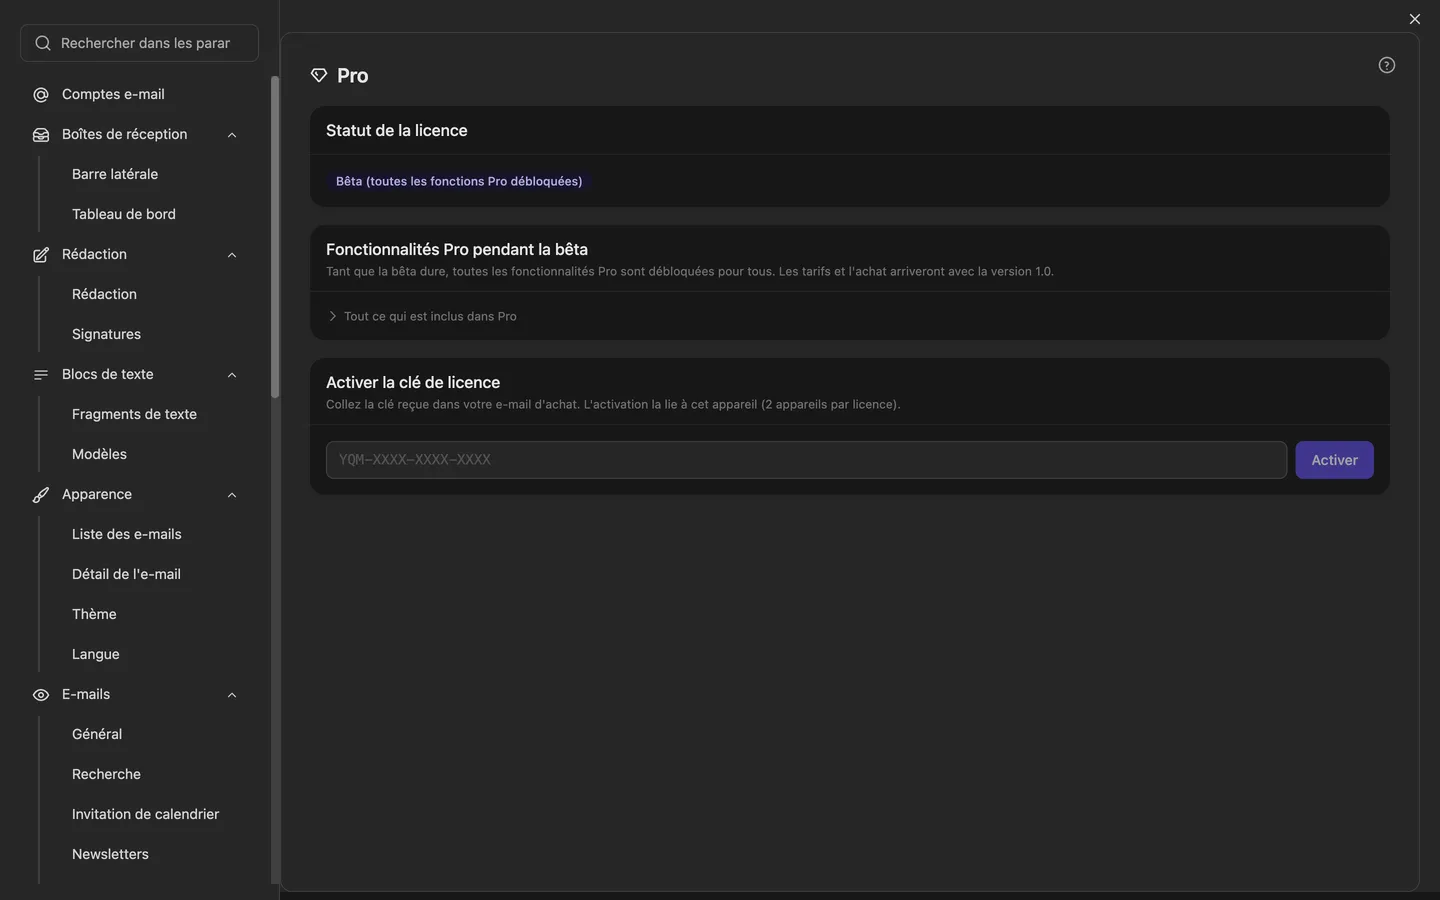Click the Apparence paintbrush icon

41,495
